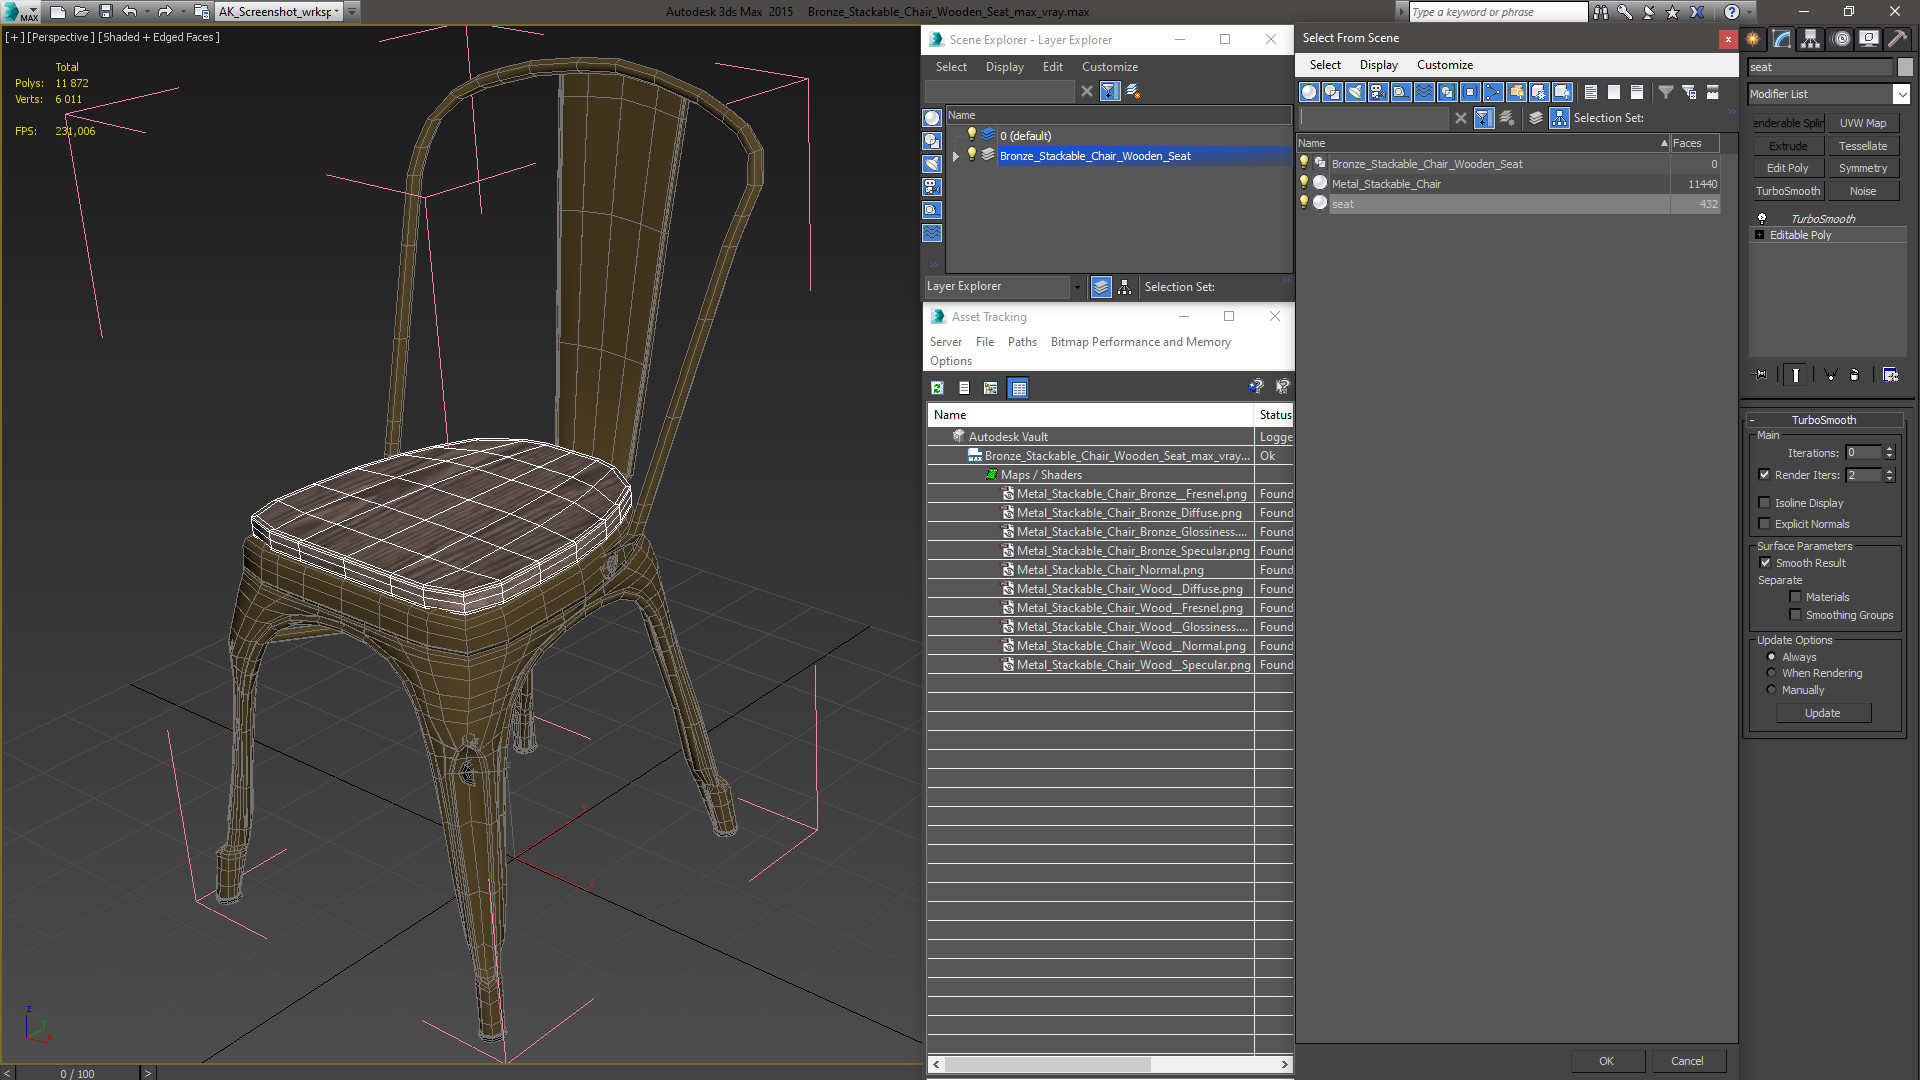Viewport: 1920px width, 1080px height.
Task: Open the Create command panel tab
Action: pos(1753,39)
